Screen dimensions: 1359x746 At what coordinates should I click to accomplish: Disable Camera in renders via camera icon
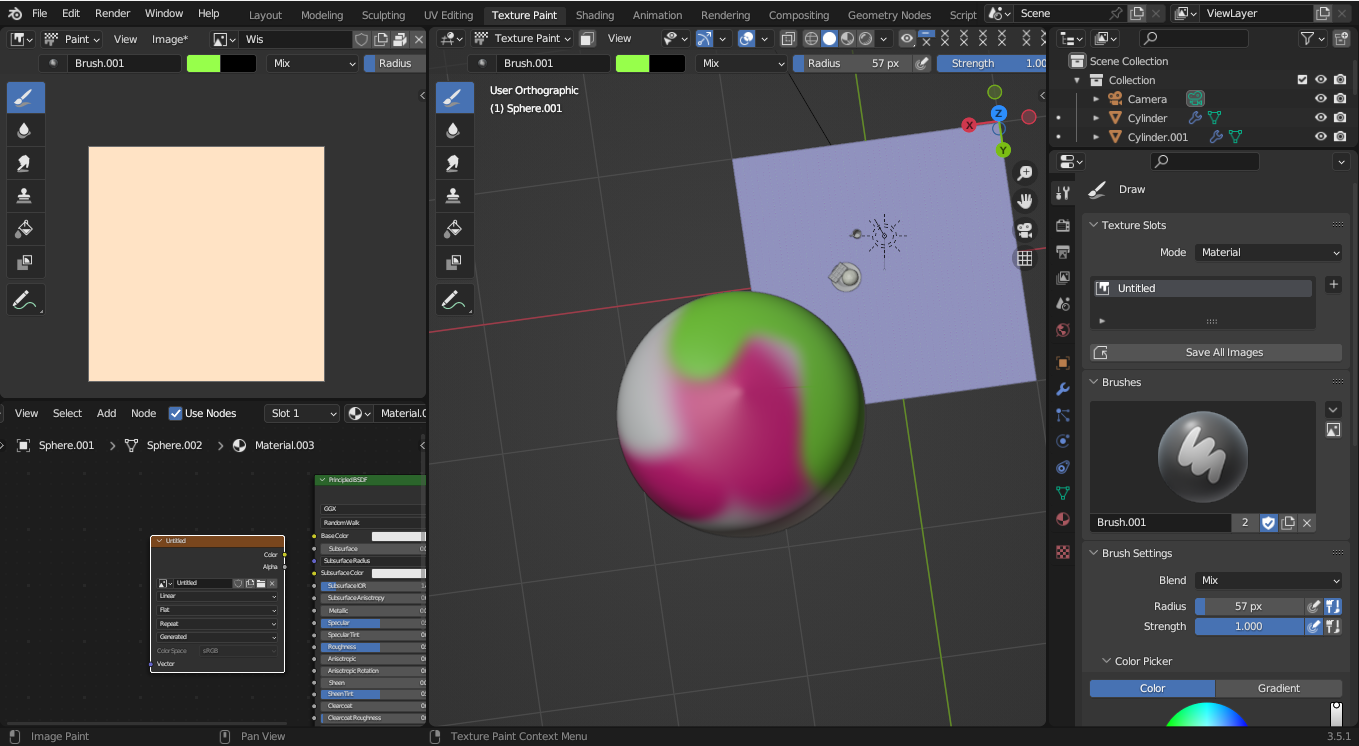[1340, 99]
